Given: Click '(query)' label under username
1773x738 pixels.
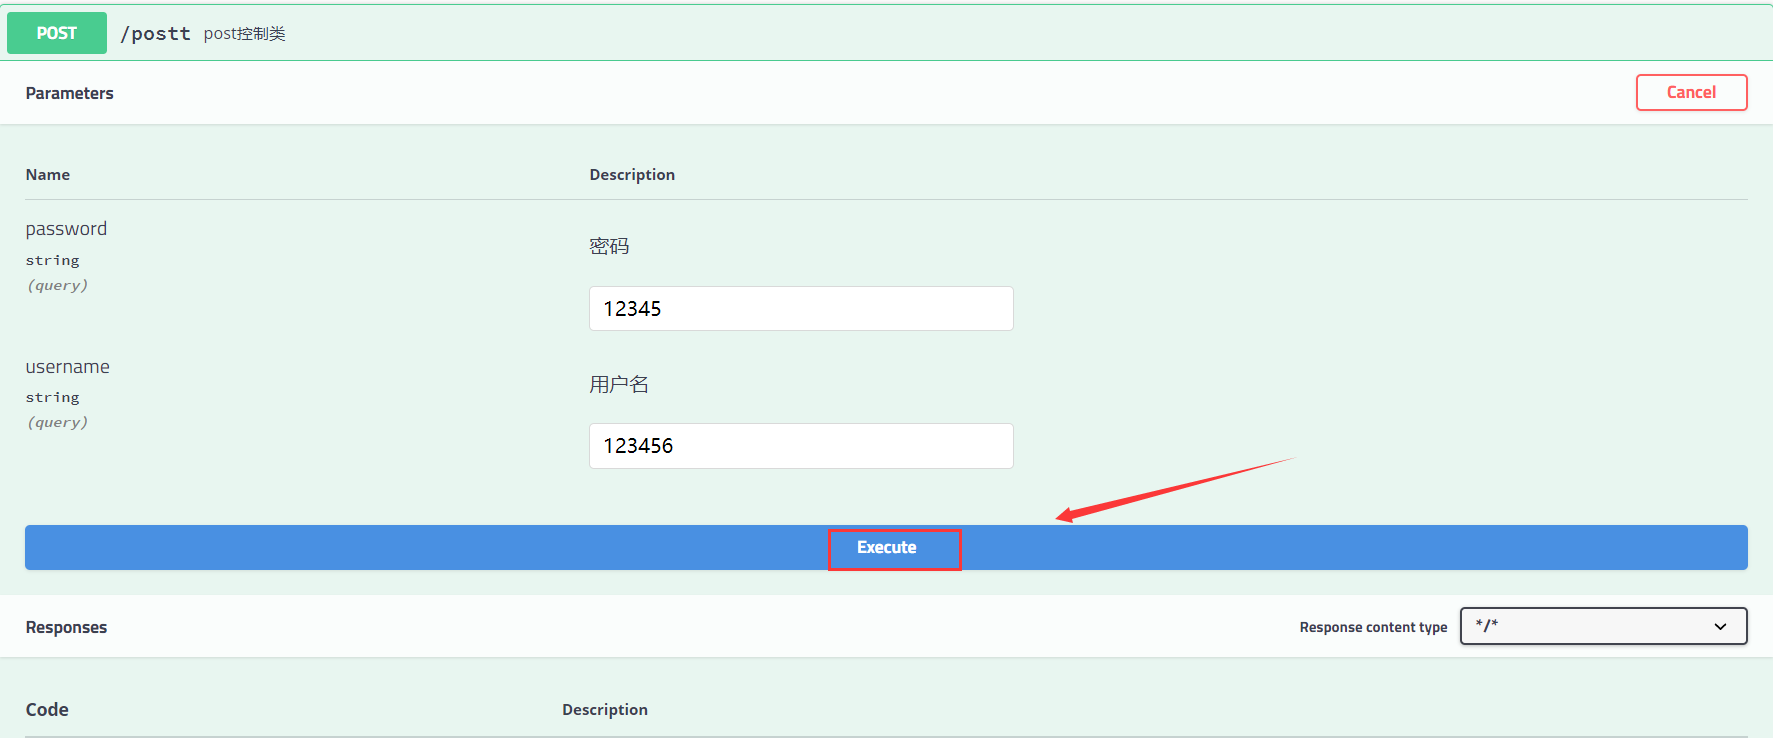Looking at the screenshot, I should tap(57, 422).
